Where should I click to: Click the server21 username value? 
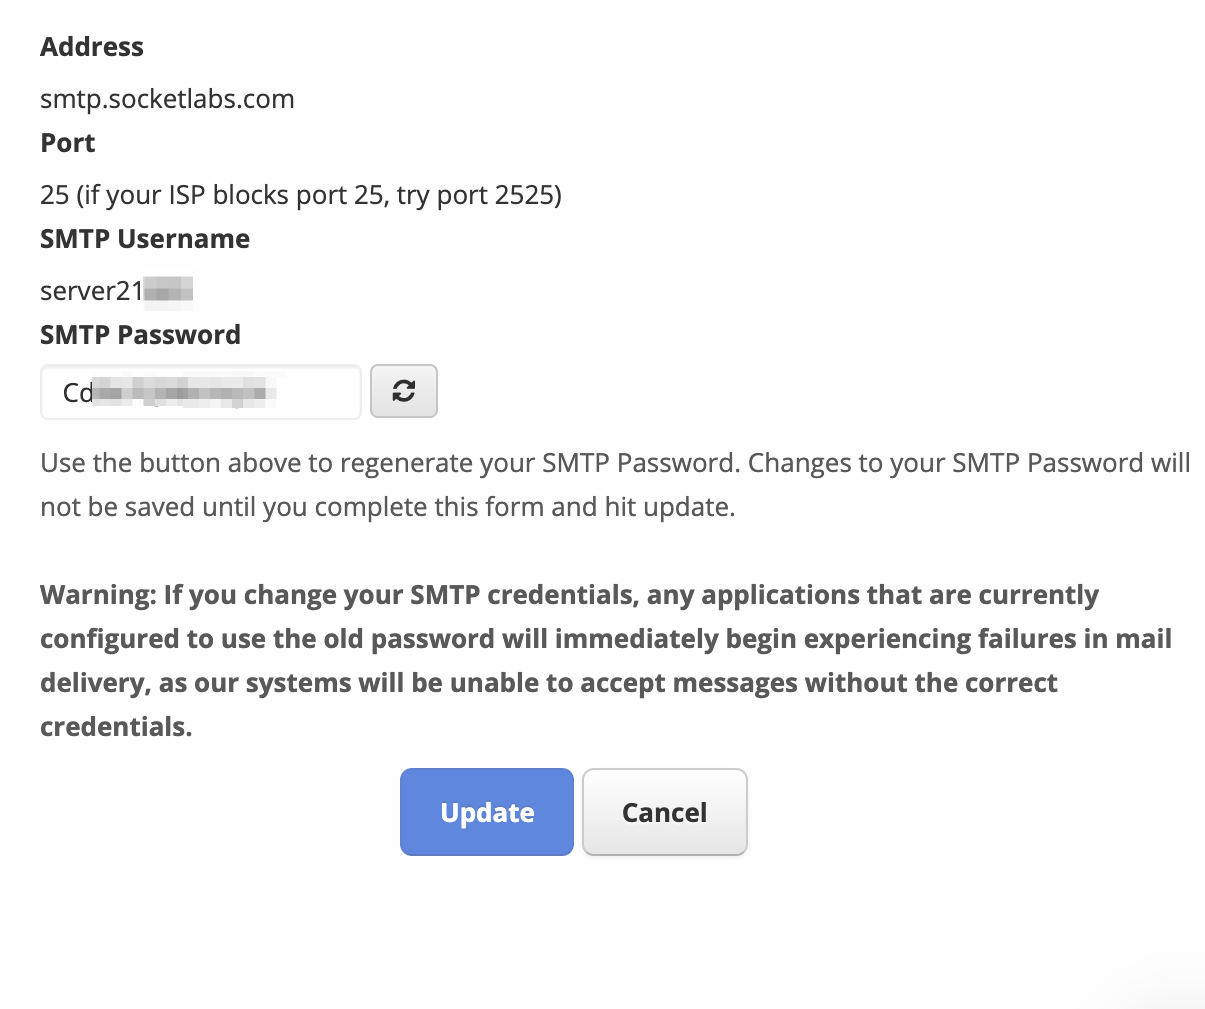pyautogui.click(x=91, y=291)
